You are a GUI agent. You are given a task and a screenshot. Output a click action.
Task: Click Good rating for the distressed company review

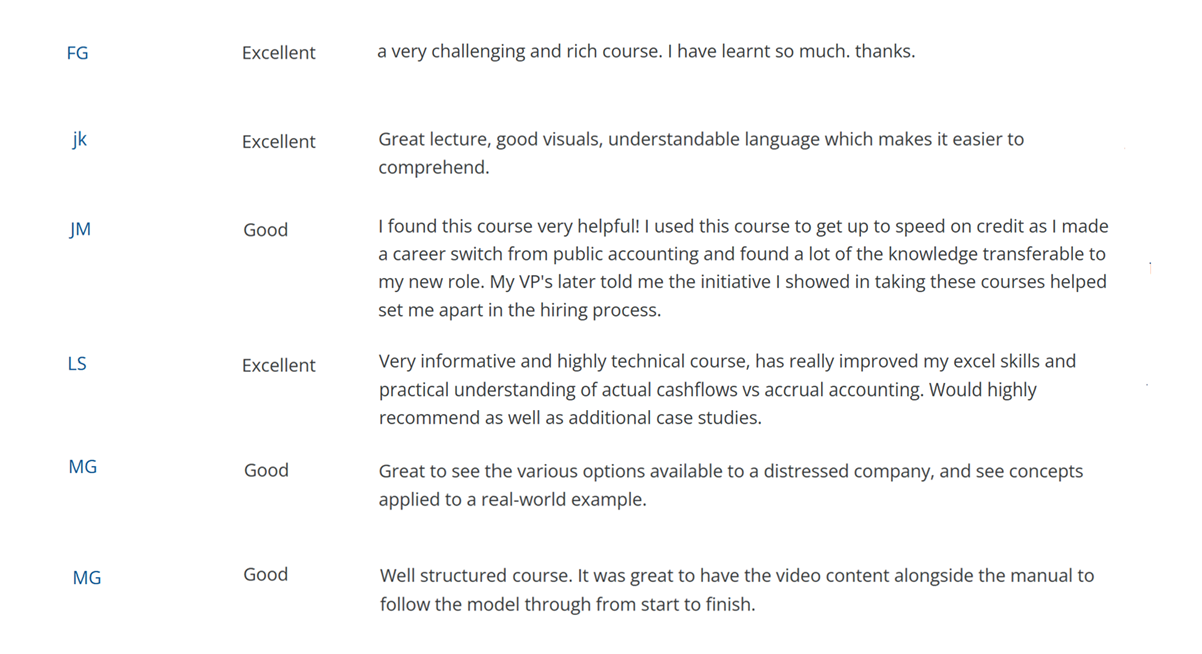pos(266,470)
